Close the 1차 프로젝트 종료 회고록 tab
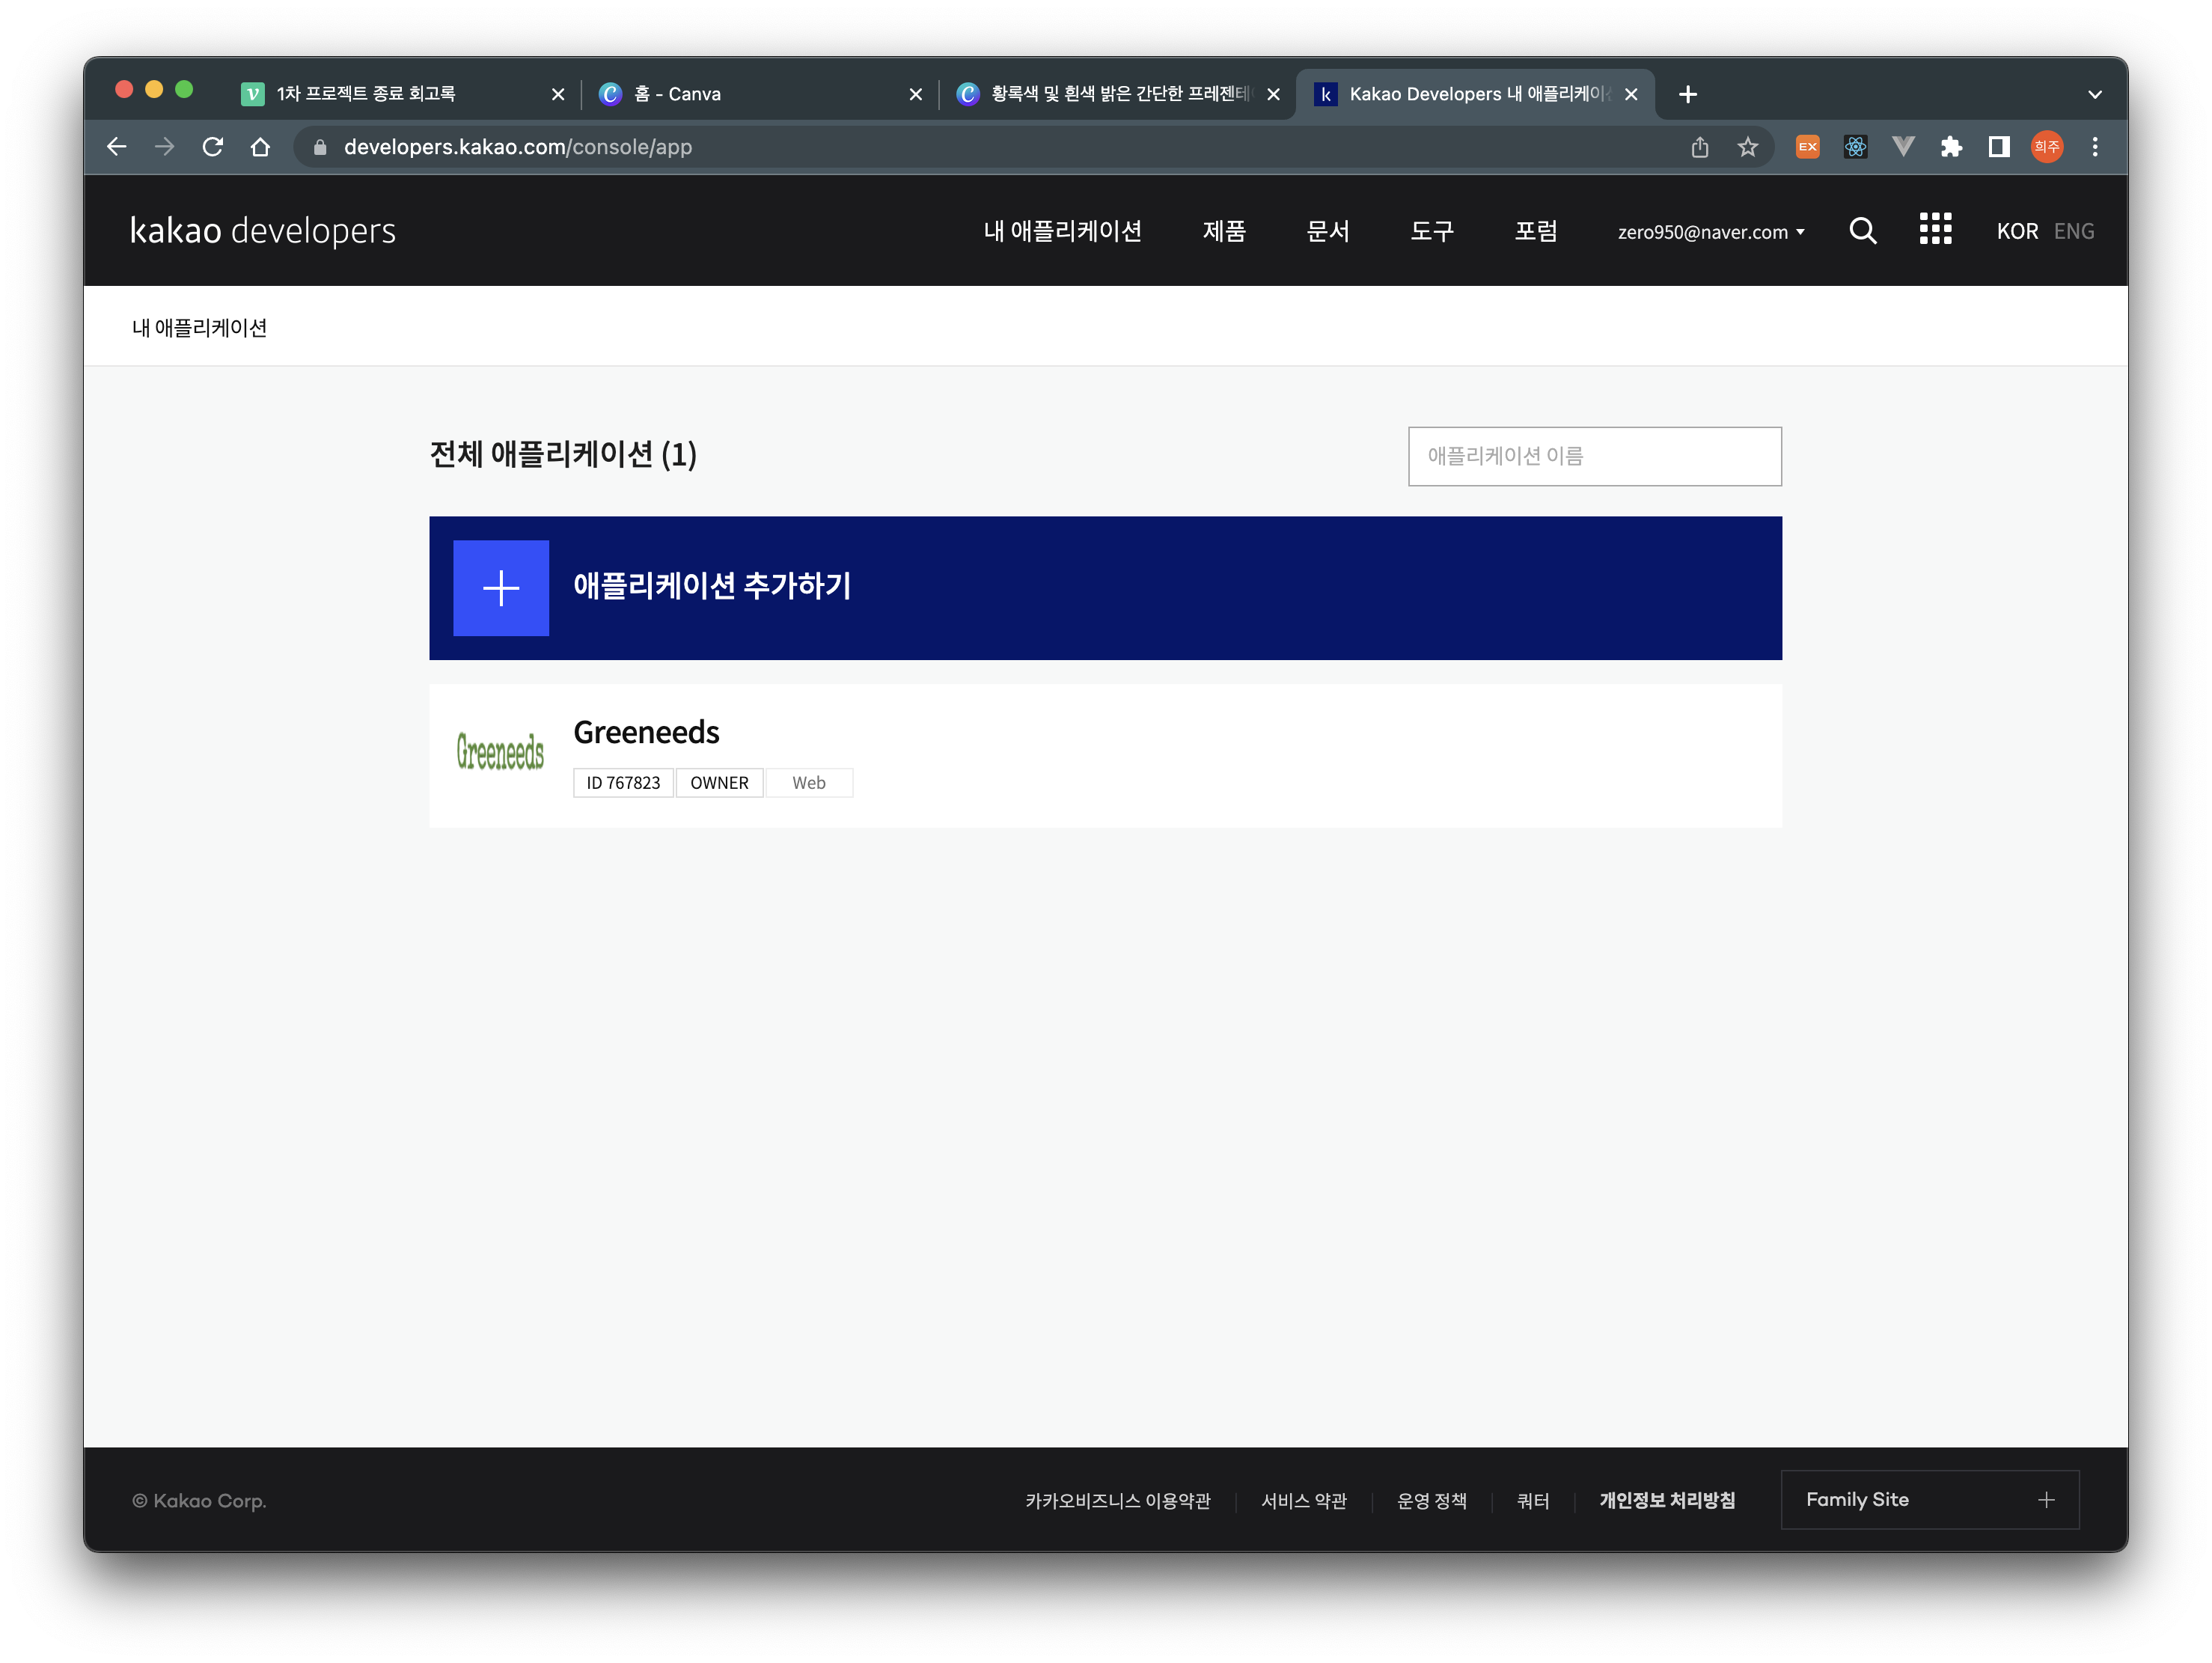 click(x=558, y=94)
